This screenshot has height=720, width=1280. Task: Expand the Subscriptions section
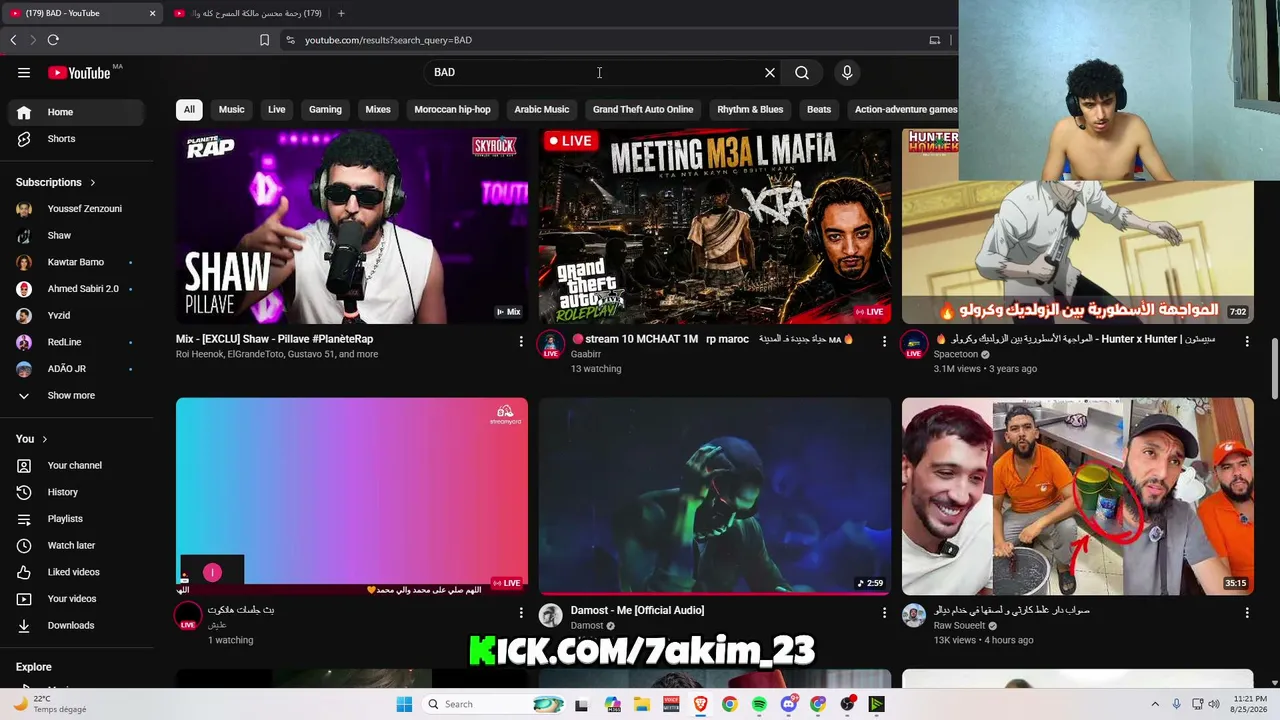click(56, 182)
